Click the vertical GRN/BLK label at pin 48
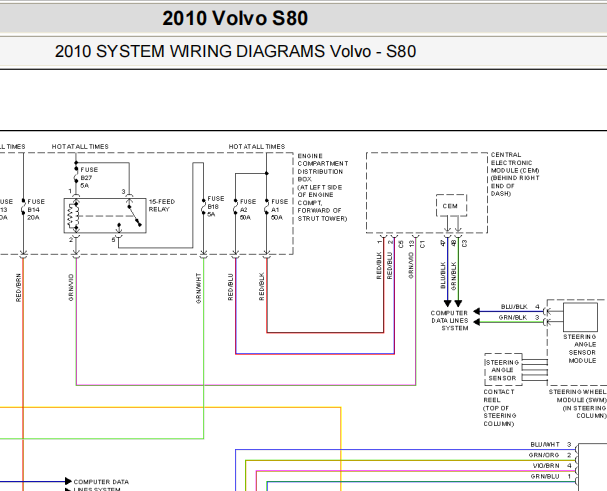The height and width of the screenshot is (491, 607). pos(454,276)
